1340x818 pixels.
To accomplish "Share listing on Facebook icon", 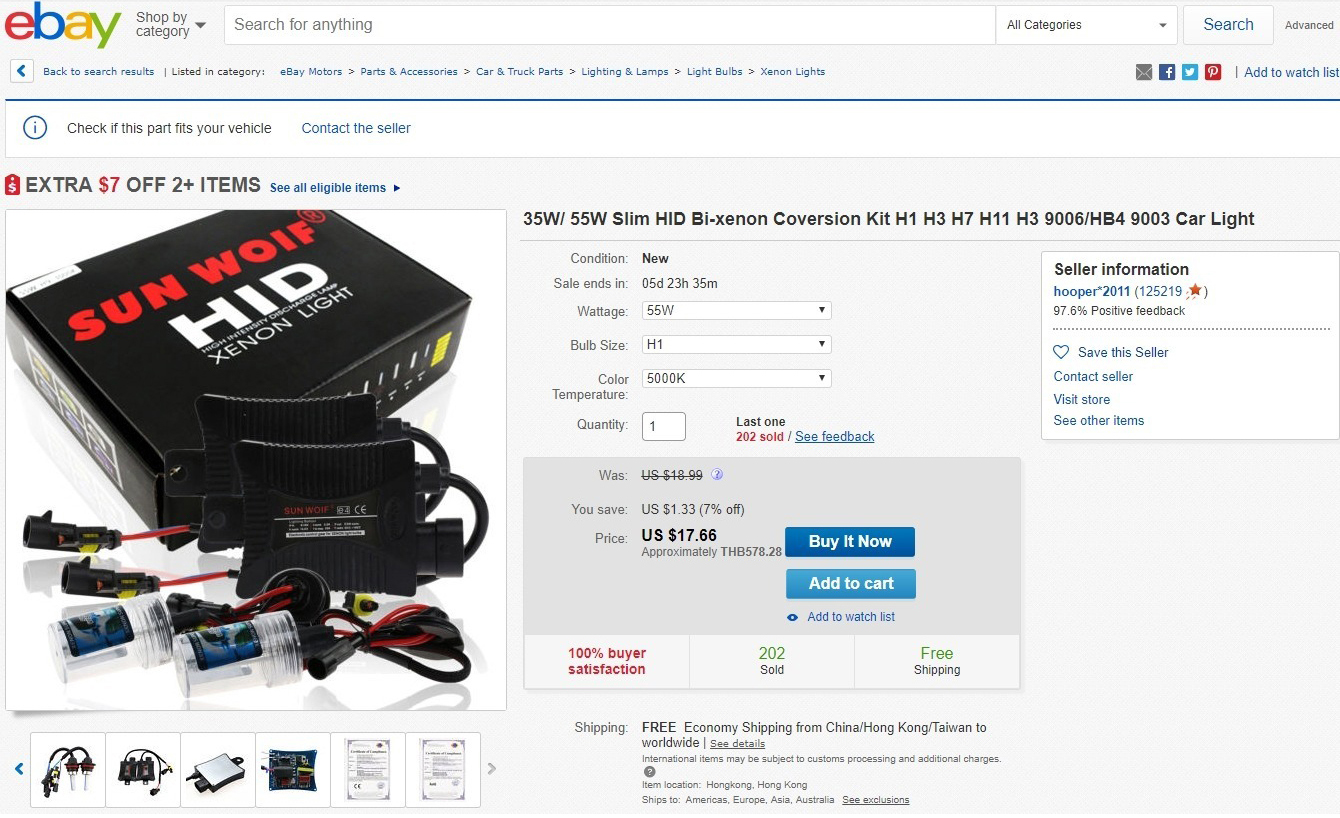I will 1167,72.
